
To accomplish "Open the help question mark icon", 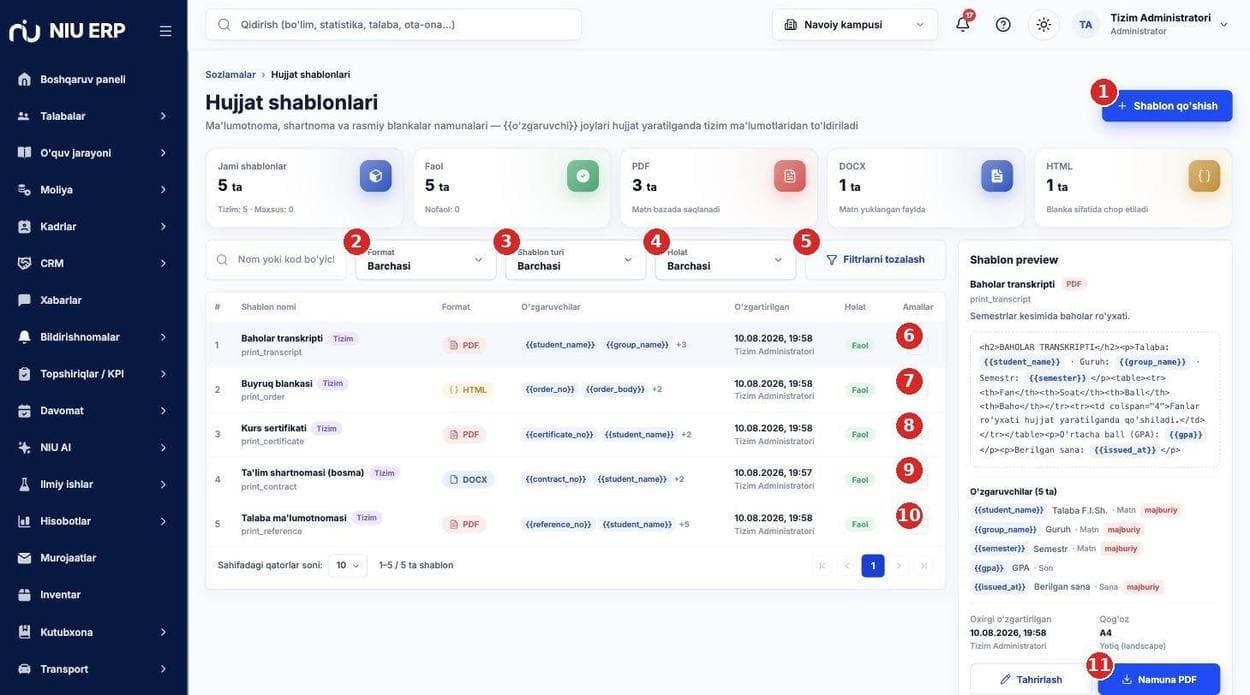I will point(1003,24).
